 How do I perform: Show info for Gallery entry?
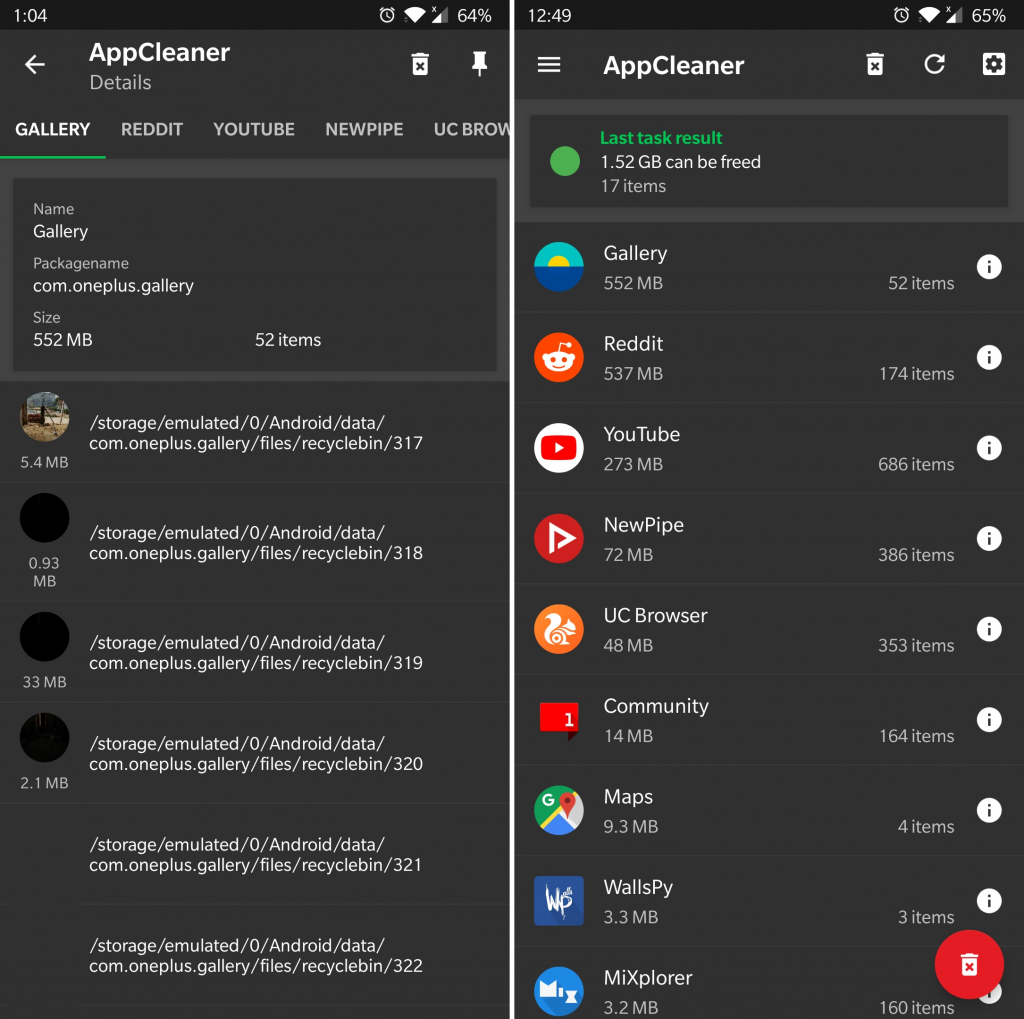click(989, 267)
